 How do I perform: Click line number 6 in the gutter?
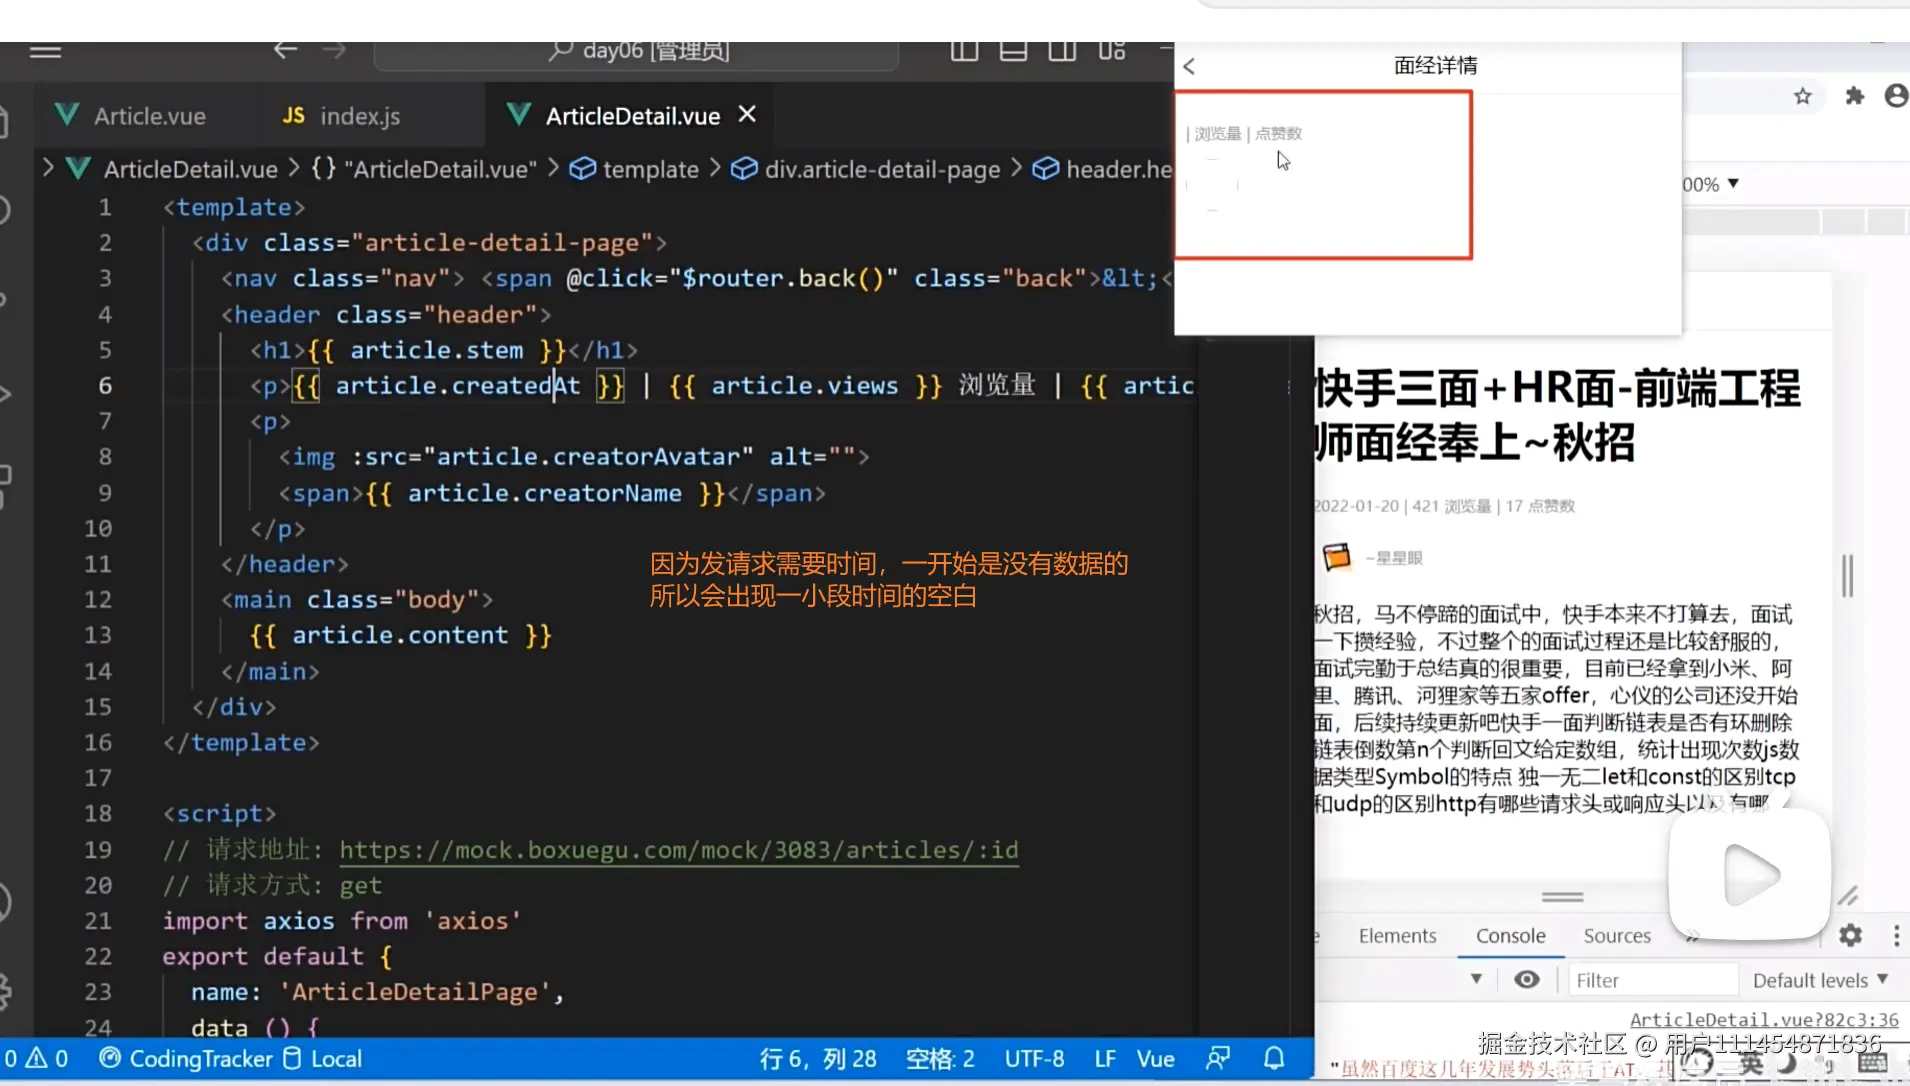tap(105, 386)
